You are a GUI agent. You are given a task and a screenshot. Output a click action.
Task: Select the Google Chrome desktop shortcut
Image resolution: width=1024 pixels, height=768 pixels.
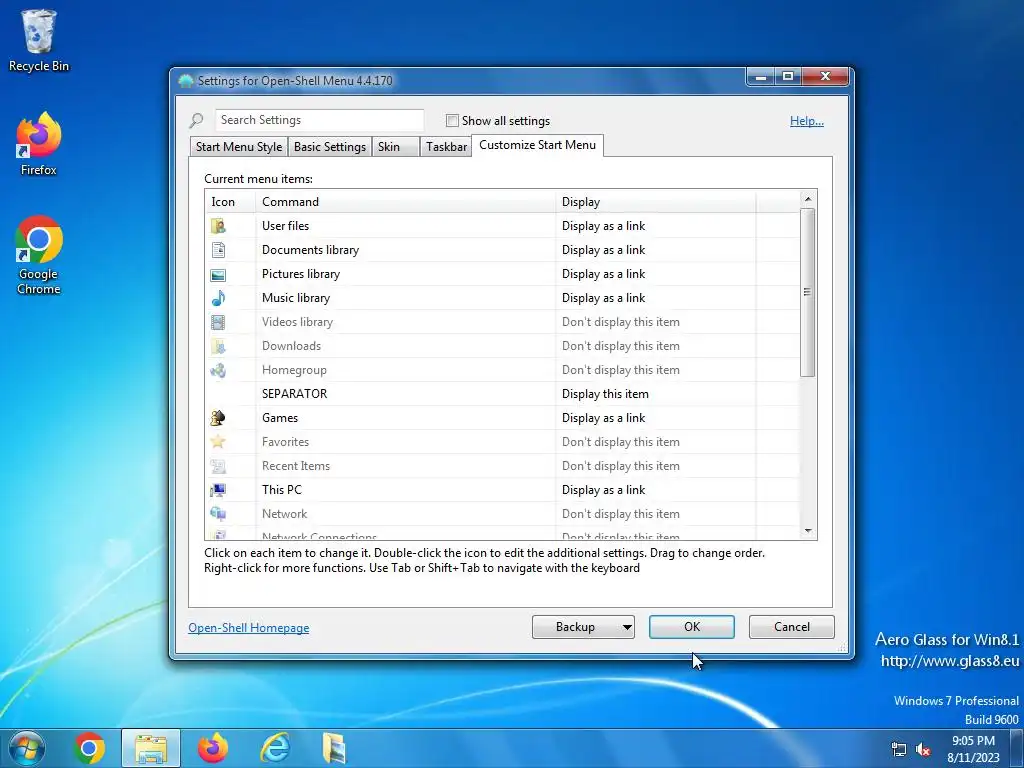pyautogui.click(x=39, y=255)
